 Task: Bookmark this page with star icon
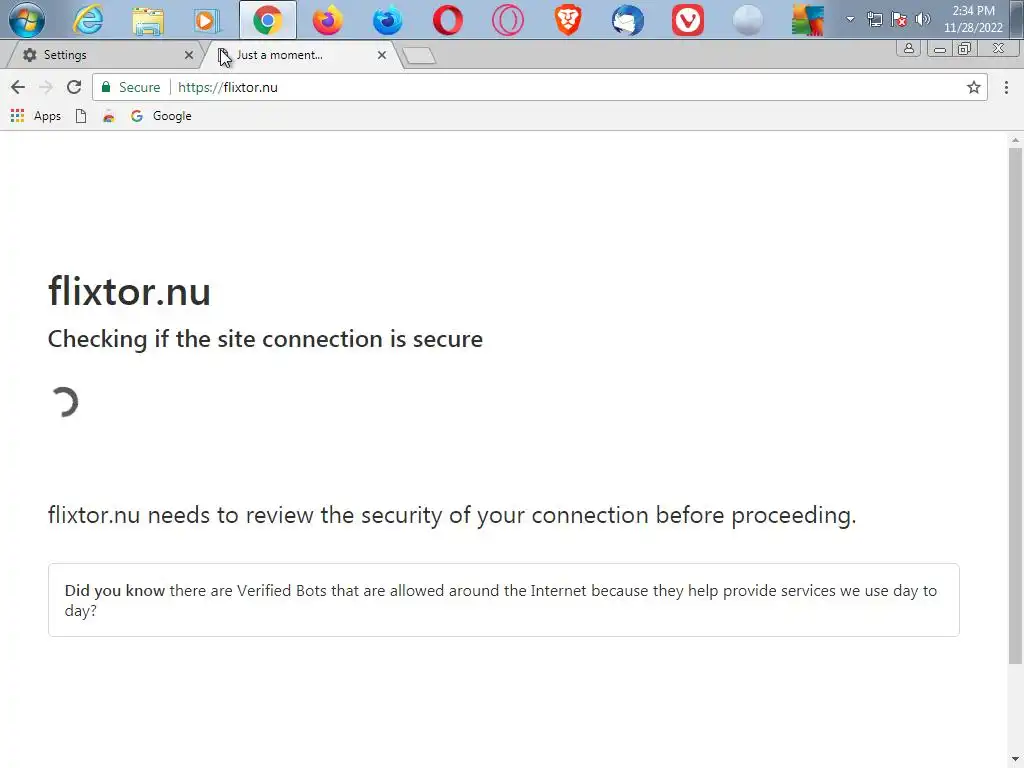click(x=974, y=87)
